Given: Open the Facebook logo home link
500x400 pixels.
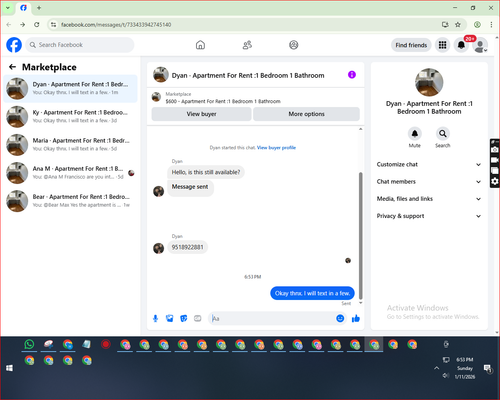Looking at the screenshot, I should 14,45.
